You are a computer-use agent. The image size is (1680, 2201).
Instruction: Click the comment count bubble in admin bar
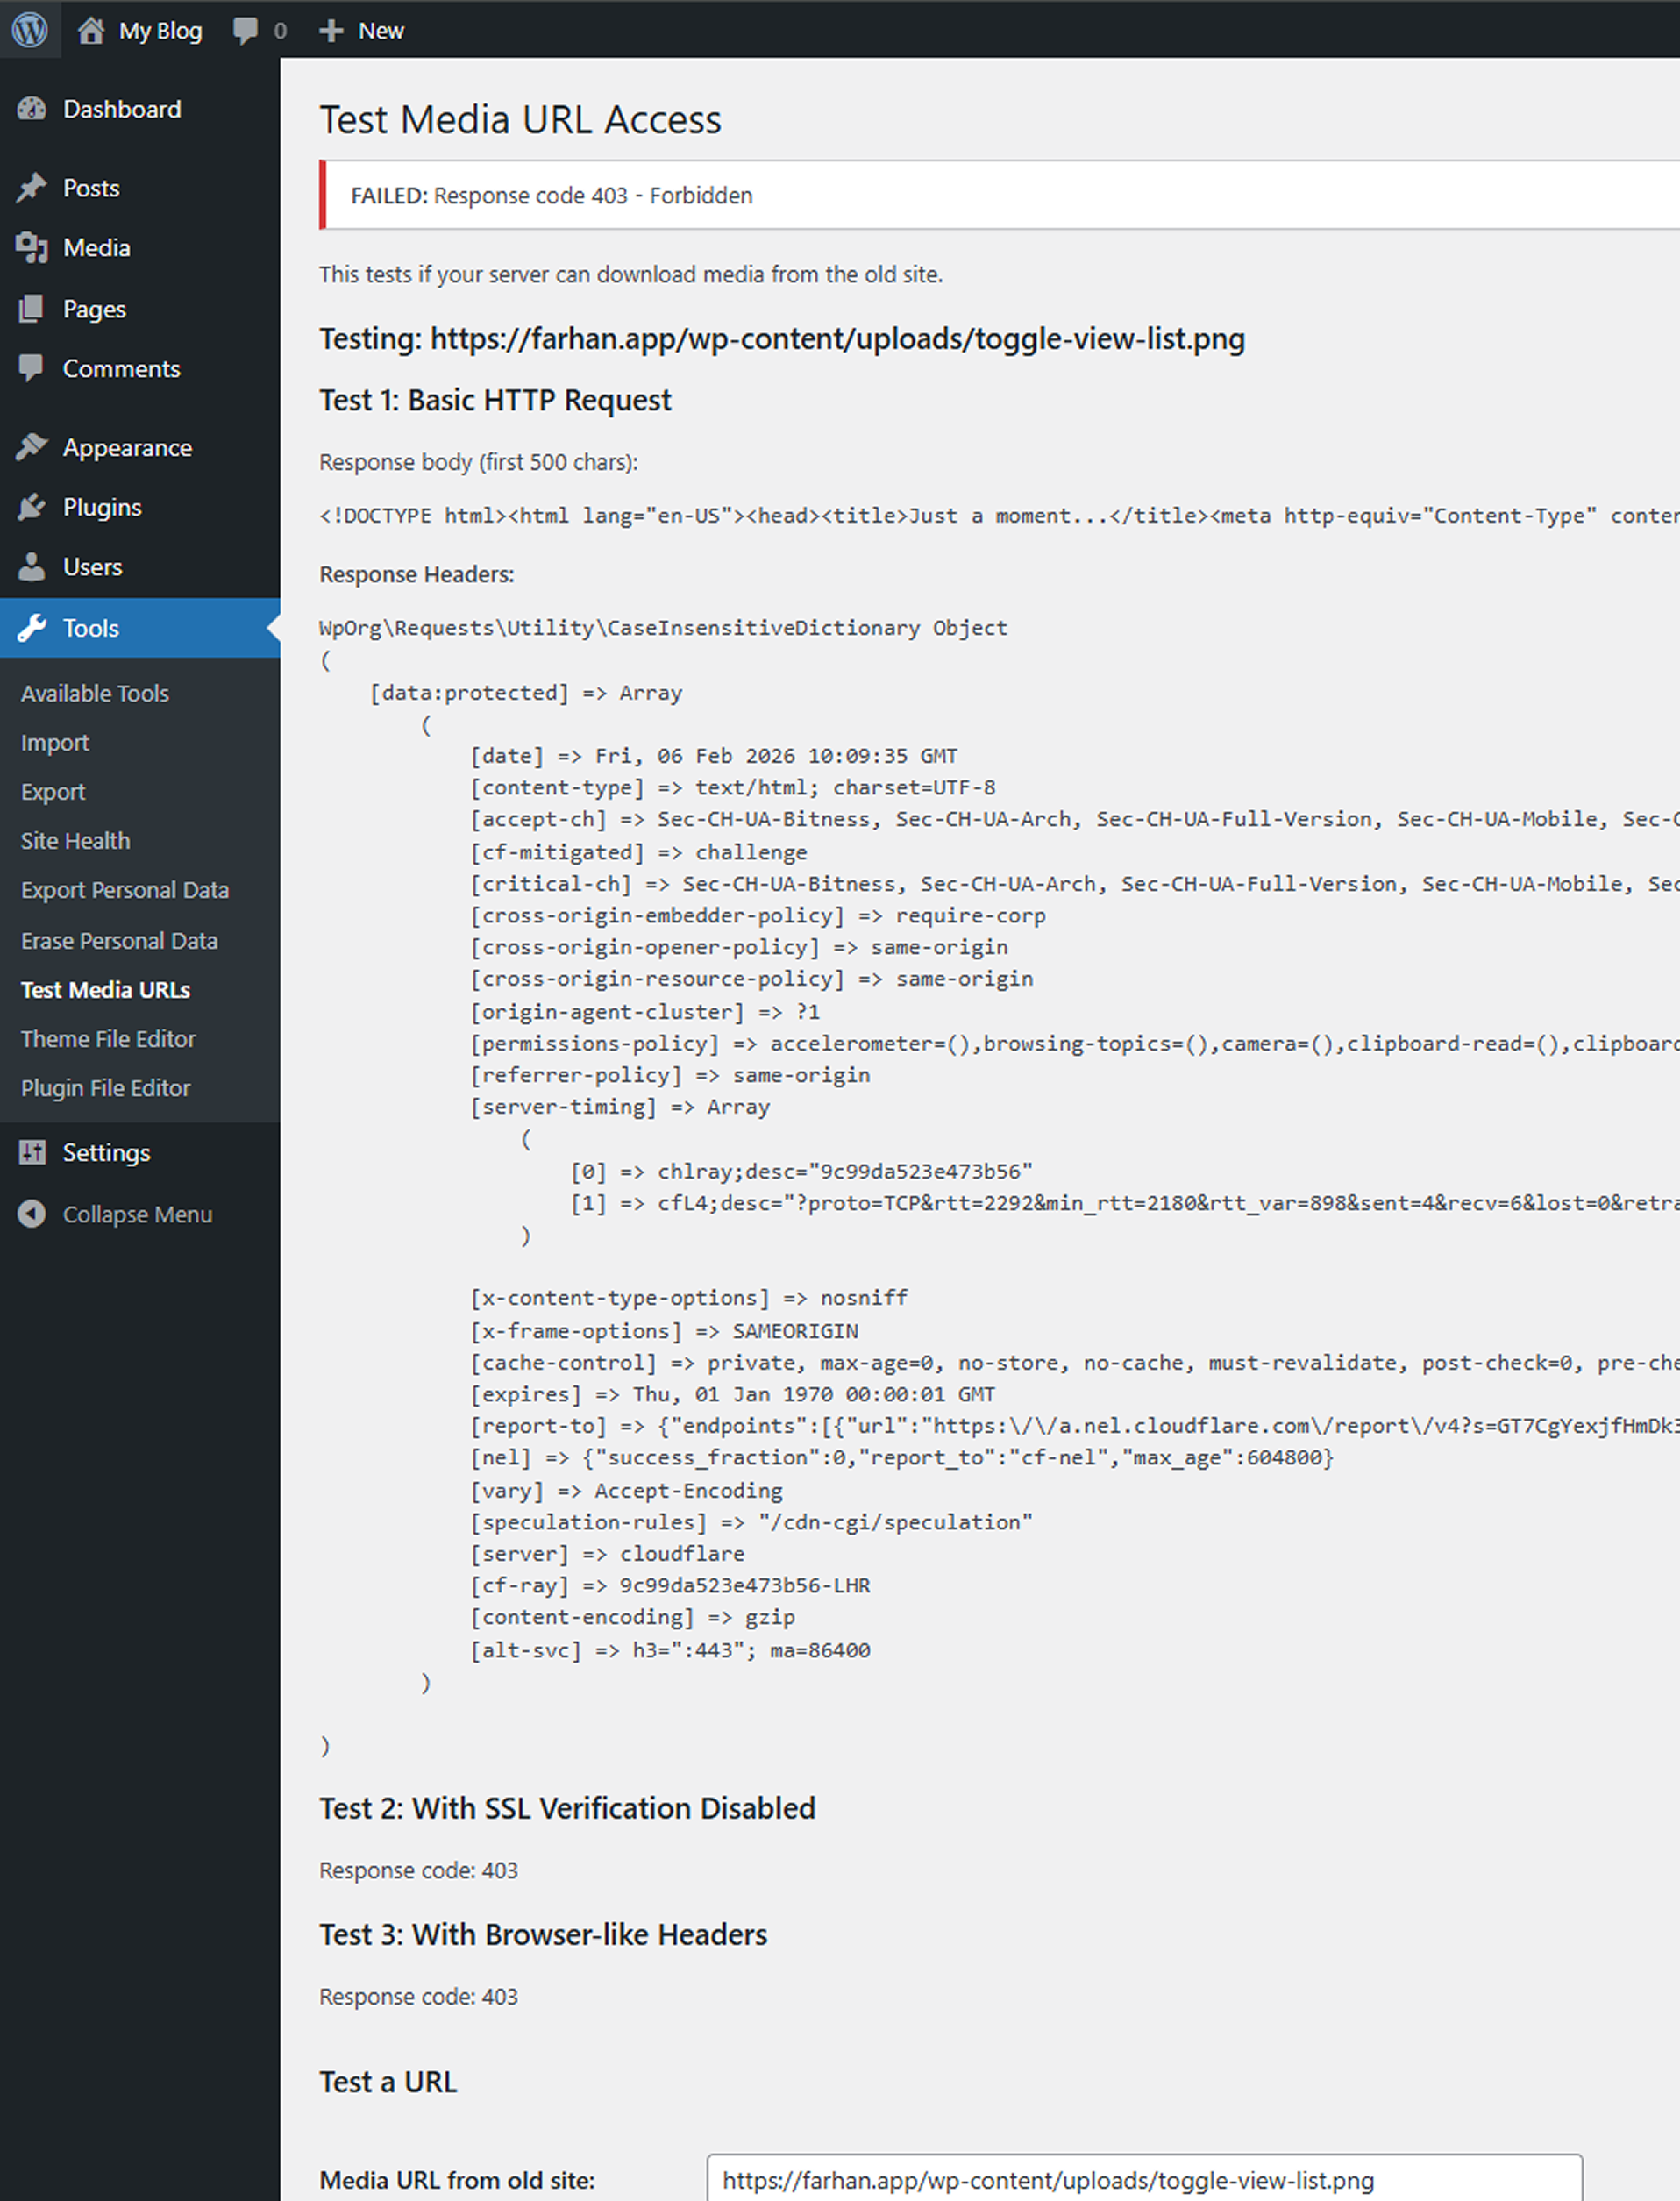click(257, 30)
